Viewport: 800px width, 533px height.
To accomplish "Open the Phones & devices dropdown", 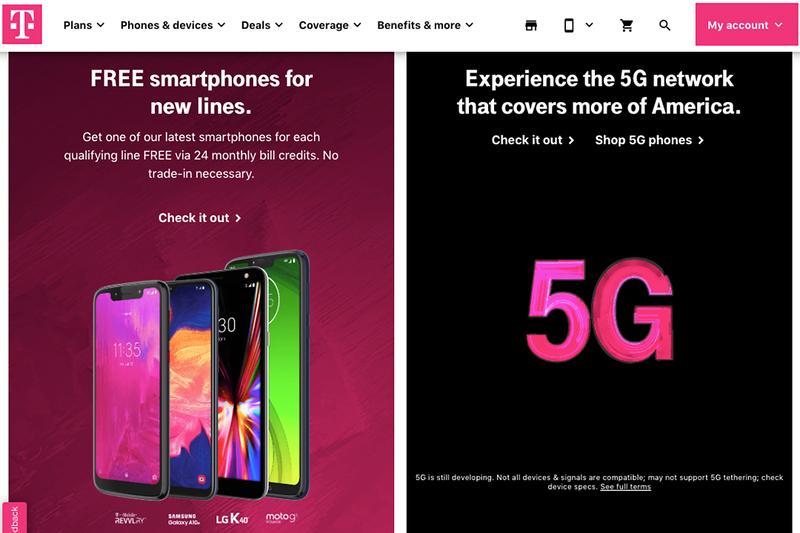I will (x=172, y=25).
